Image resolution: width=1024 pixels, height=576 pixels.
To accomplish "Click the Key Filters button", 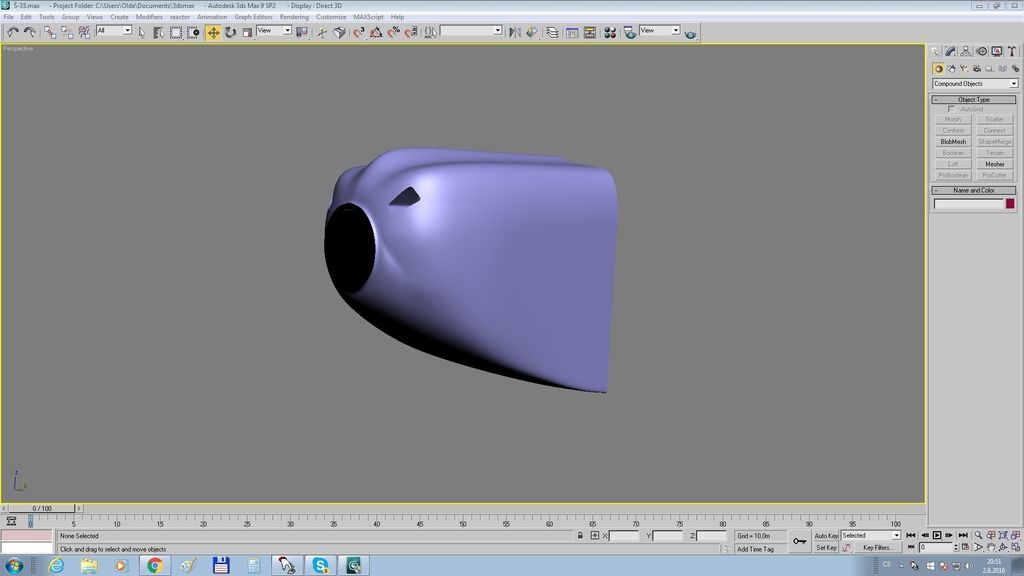I will tap(877, 548).
